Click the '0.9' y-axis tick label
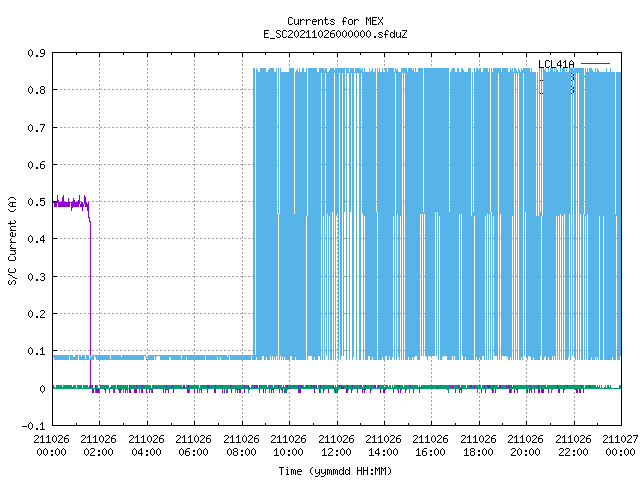The width and height of the screenshot is (640, 480). point(36,53)
